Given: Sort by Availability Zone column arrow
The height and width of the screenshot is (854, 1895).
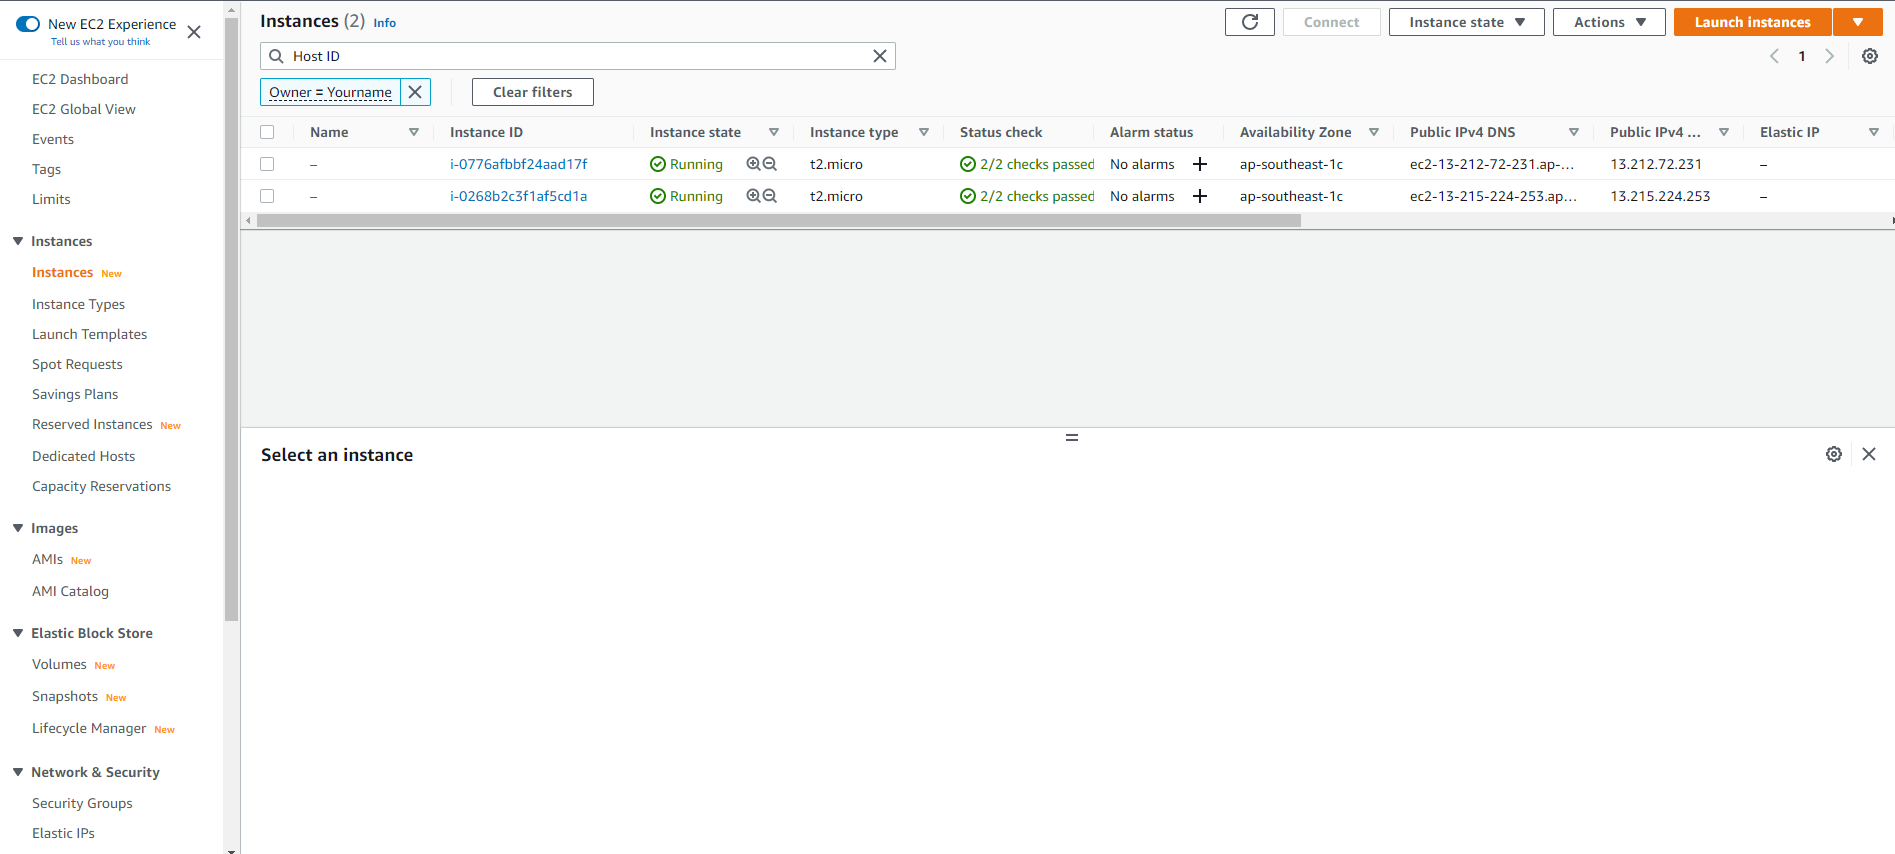Looking at the screenshot, I should [1373, 132].
